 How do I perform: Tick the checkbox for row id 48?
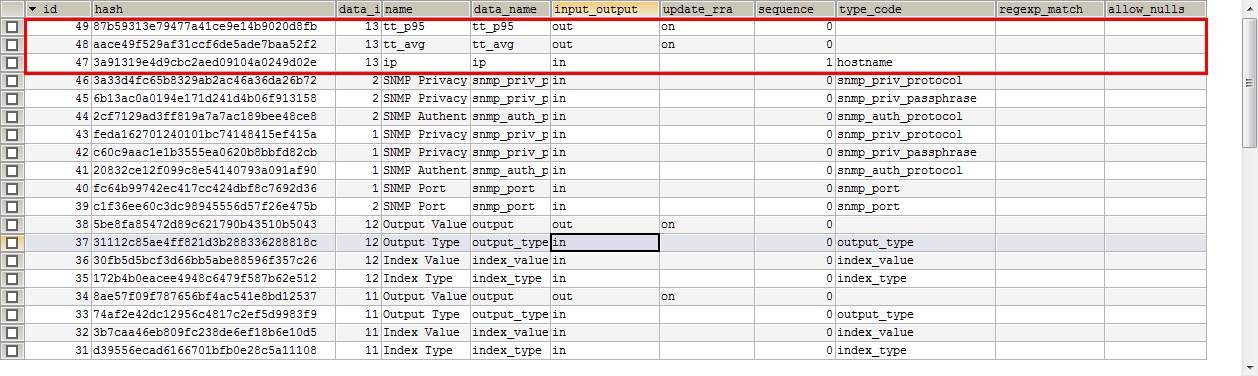pyautogui.click(x=12, y=45)
